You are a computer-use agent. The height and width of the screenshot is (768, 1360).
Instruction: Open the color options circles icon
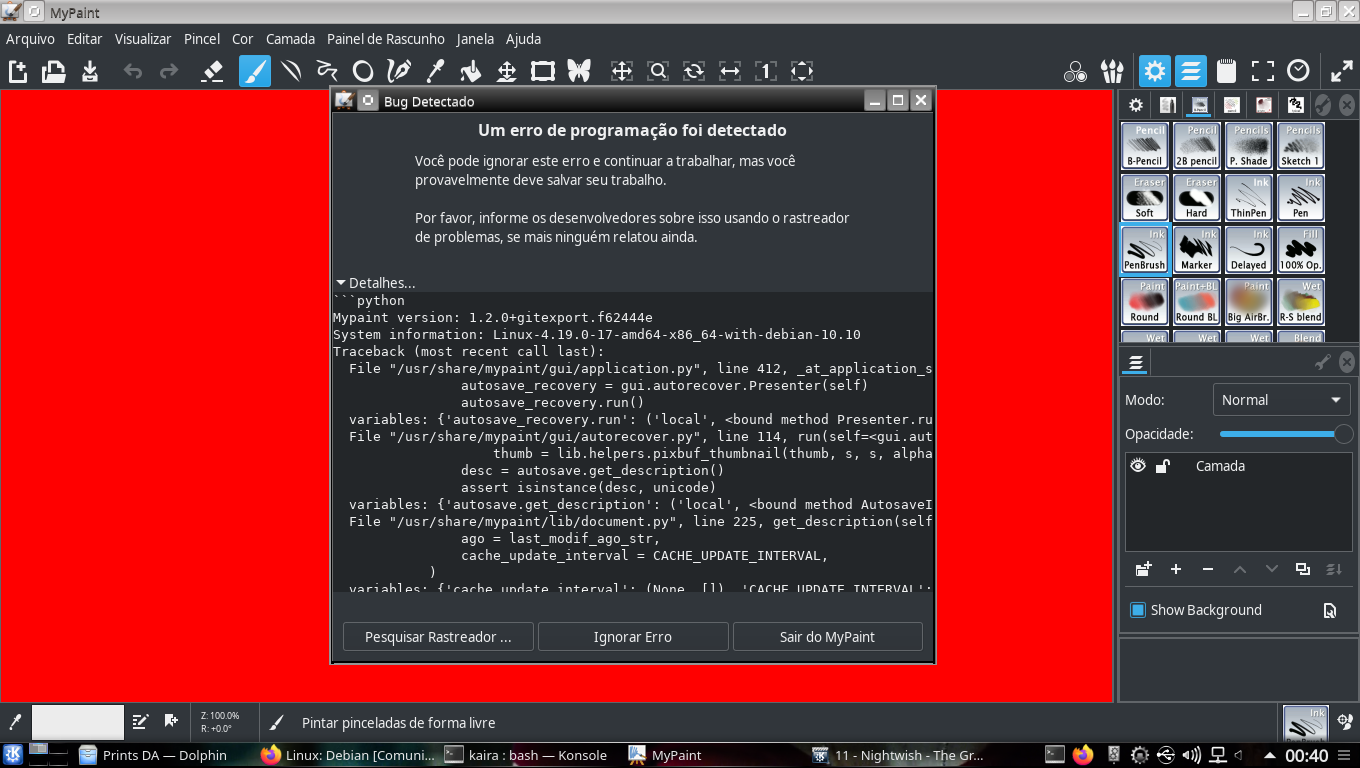point(1076,71)
